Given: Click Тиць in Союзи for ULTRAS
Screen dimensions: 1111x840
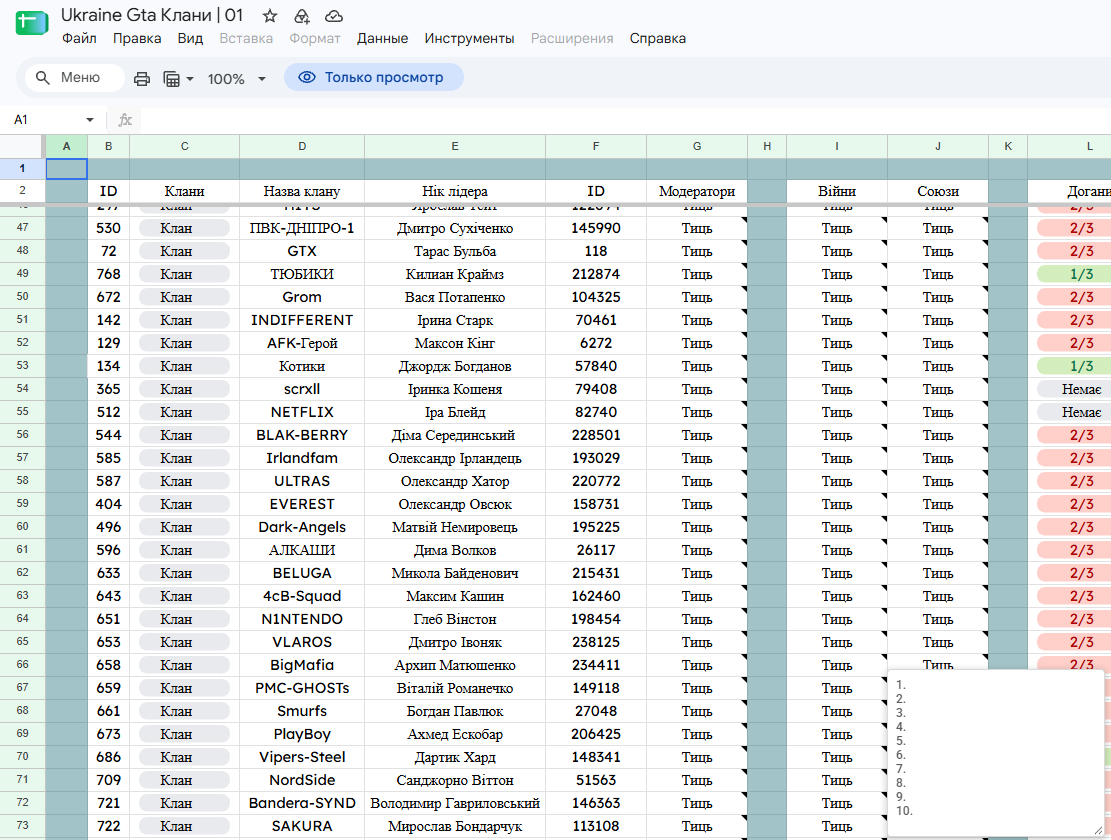Looking at the screenshot, I should [938, 481].
